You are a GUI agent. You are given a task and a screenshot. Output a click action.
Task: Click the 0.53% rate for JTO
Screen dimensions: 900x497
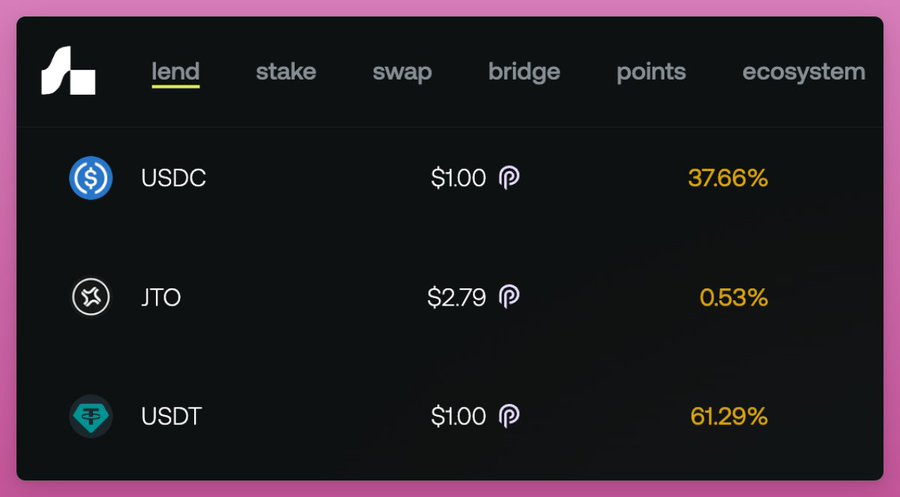coord(733,297)
